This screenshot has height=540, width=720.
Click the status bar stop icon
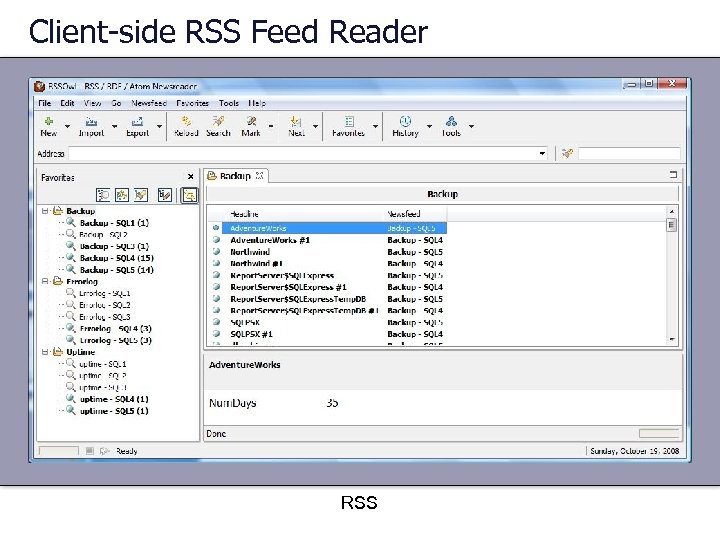pyautogui.click(x=90, y=451)
